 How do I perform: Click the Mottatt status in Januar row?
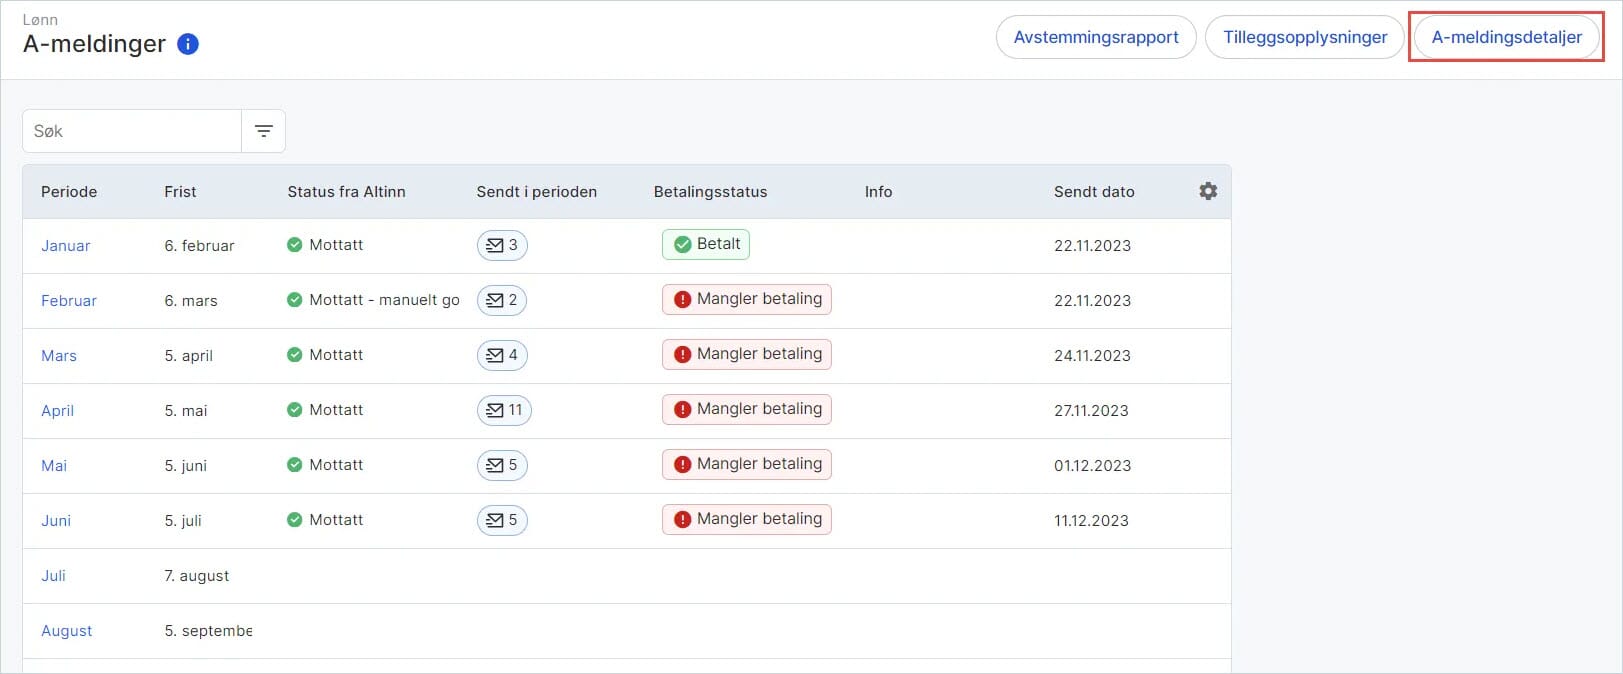325,245
